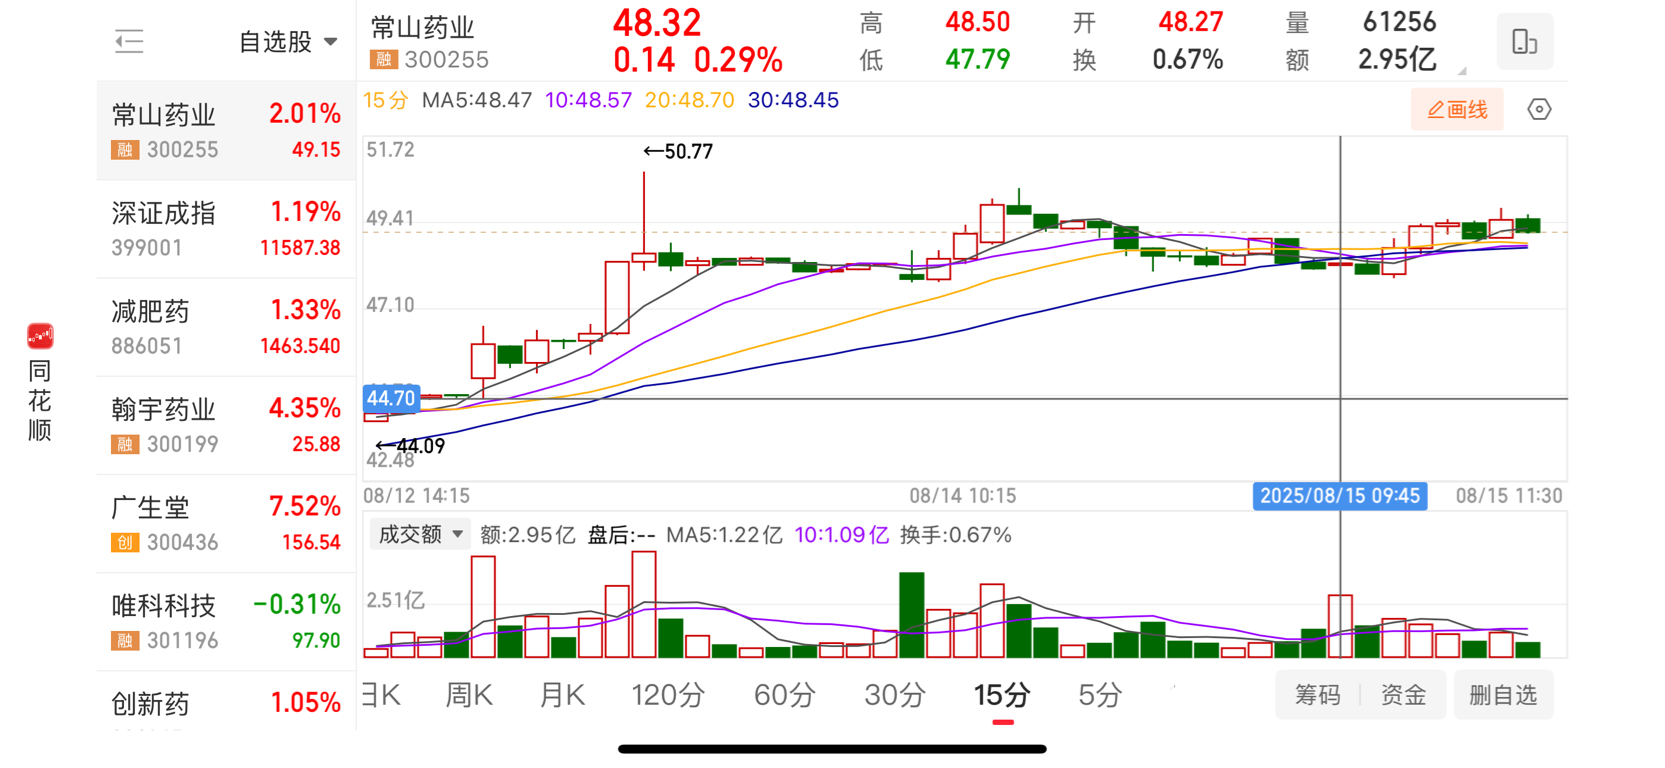Click the 同花顺 red logo icon

point(40,336)
